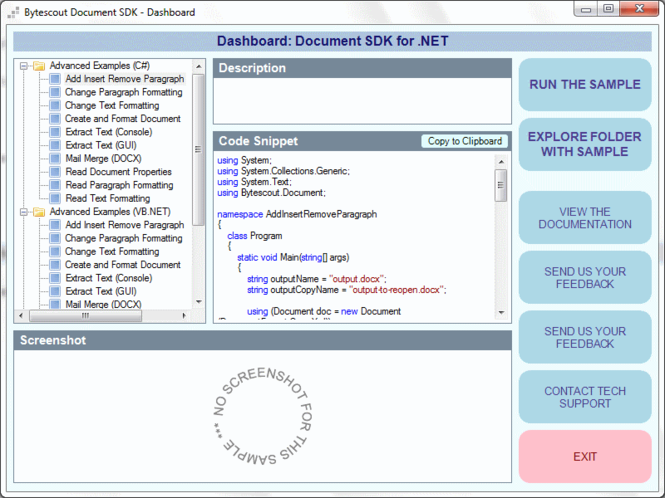Screen dimensions: 665x498
Task: Click icon beside VB.NET Create and Format Document
Action: (55, 265)
